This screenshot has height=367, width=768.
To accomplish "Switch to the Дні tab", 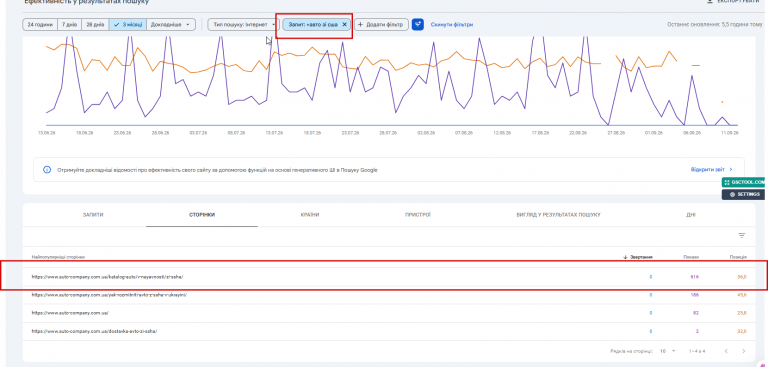I will point(691,215).
